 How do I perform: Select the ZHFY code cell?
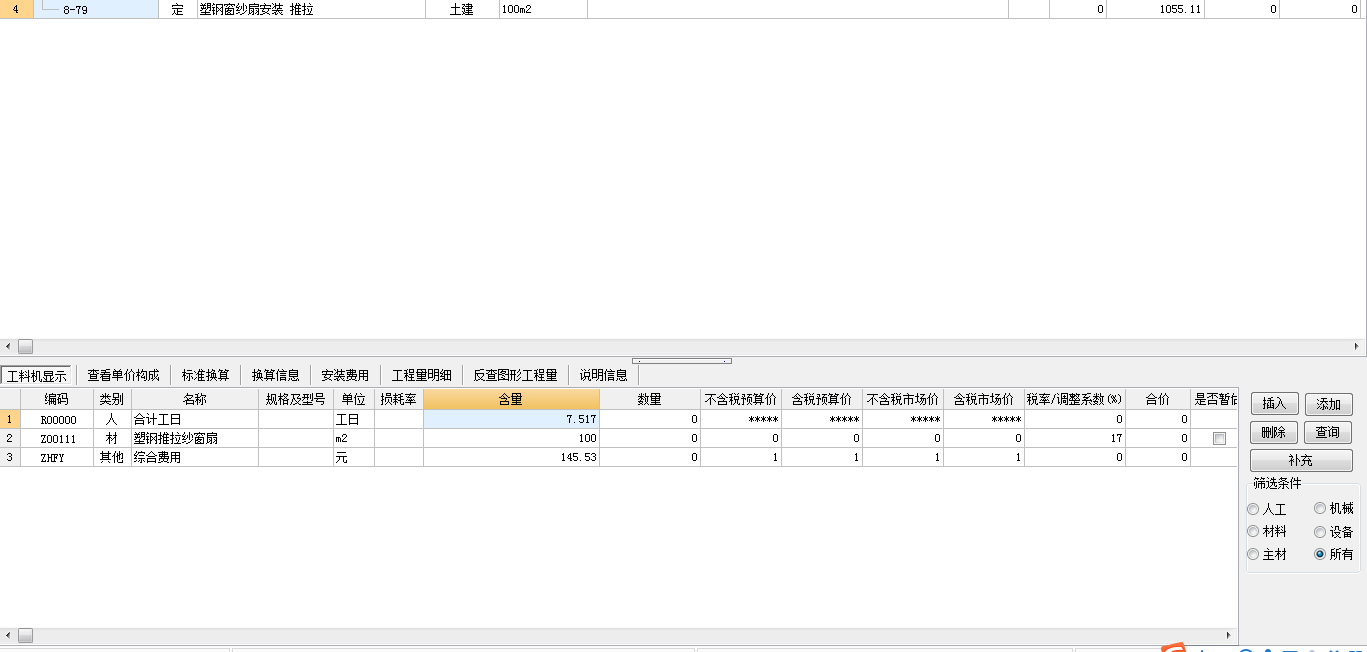(56, 457)
